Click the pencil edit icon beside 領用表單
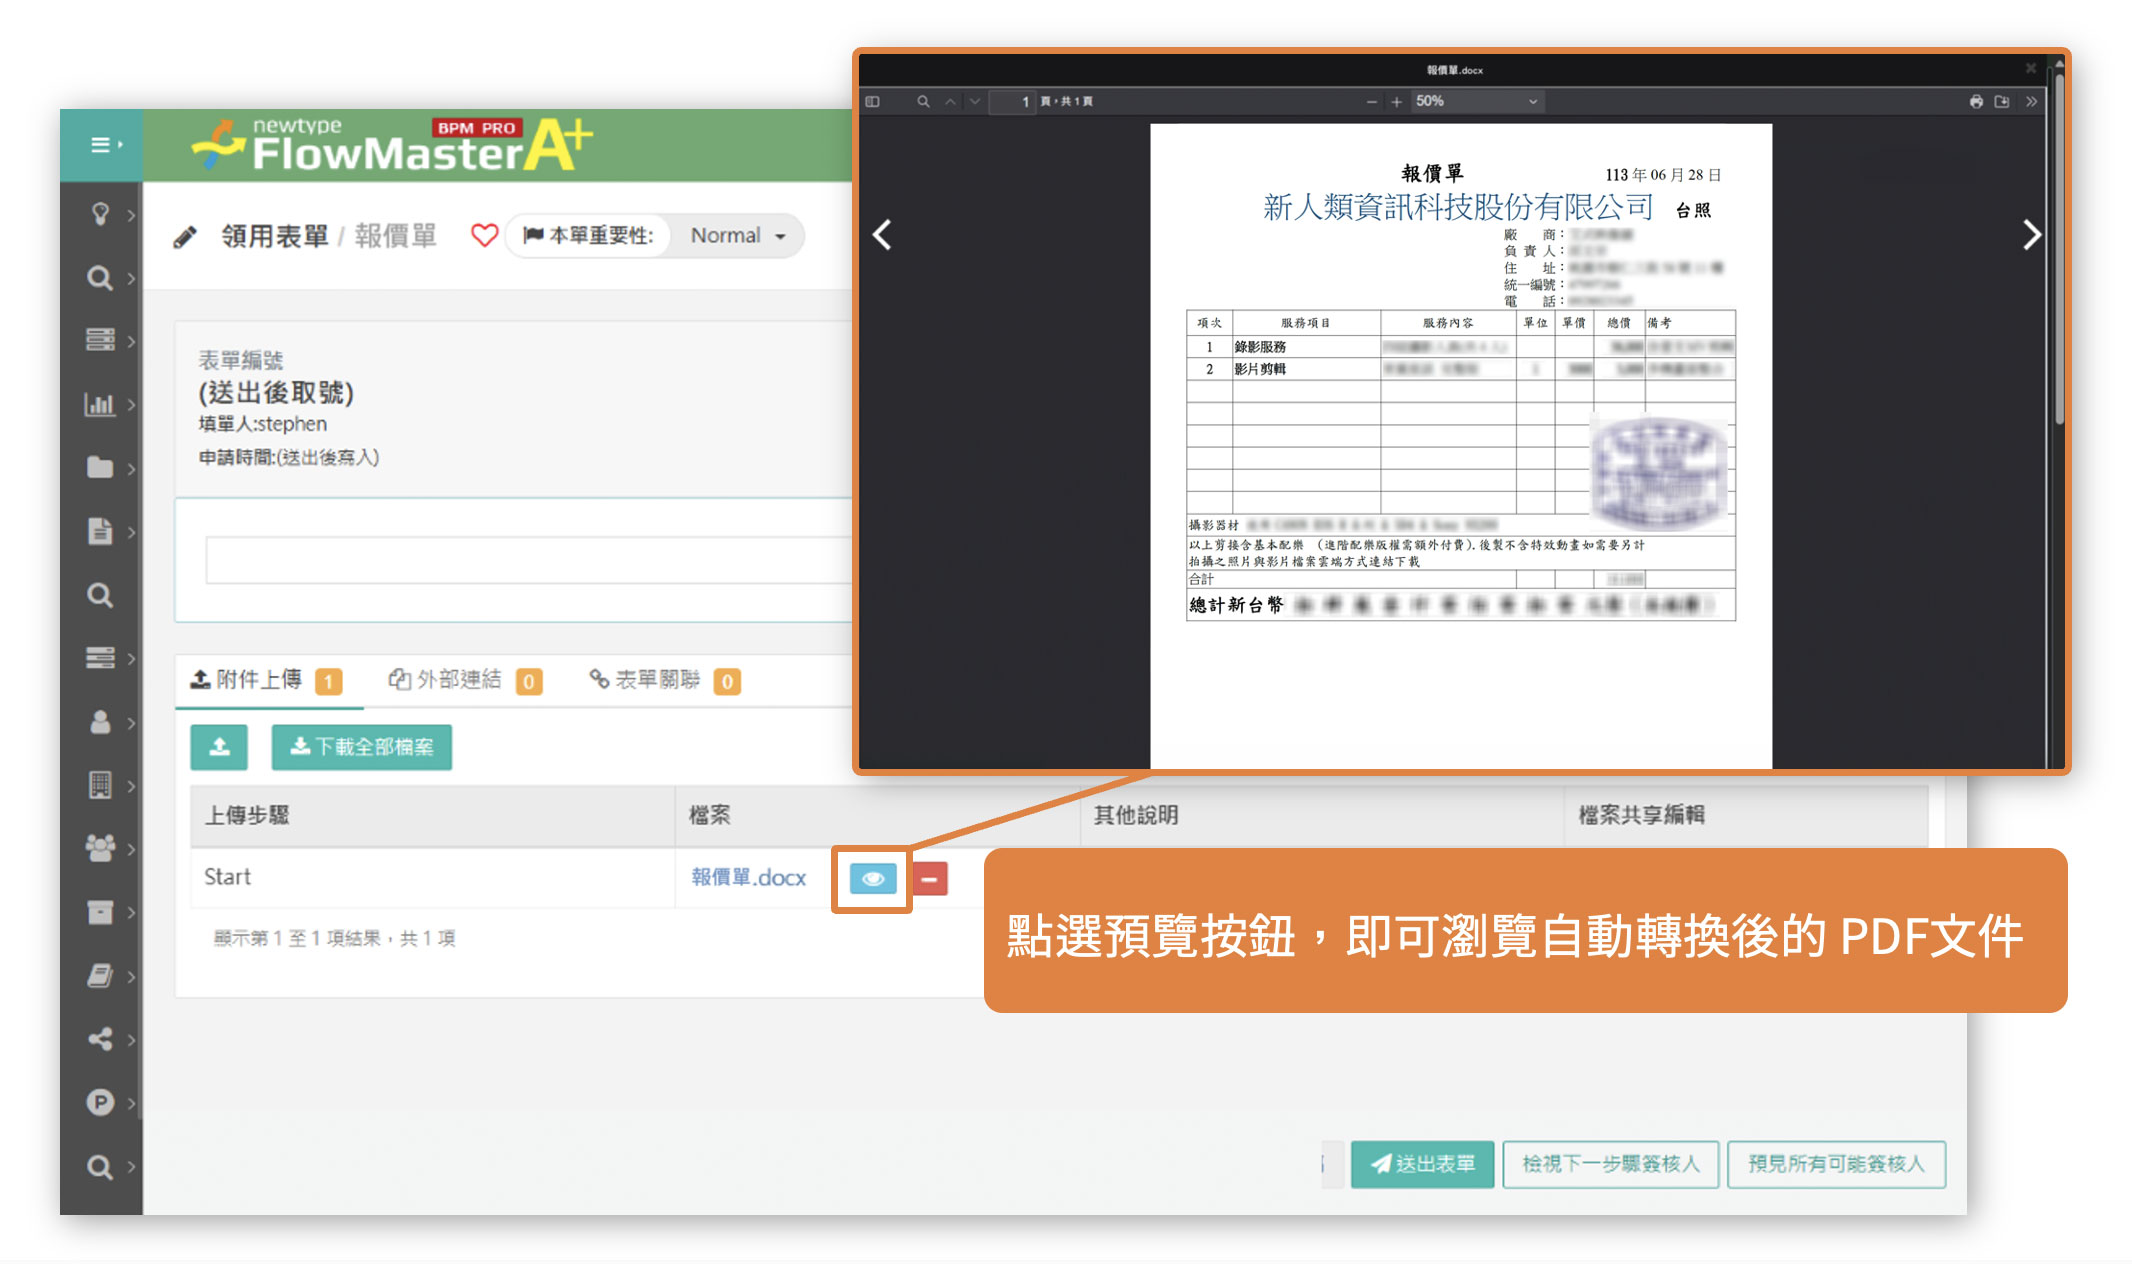Viewport: 2132px width, 1264px height. (185, 237)
